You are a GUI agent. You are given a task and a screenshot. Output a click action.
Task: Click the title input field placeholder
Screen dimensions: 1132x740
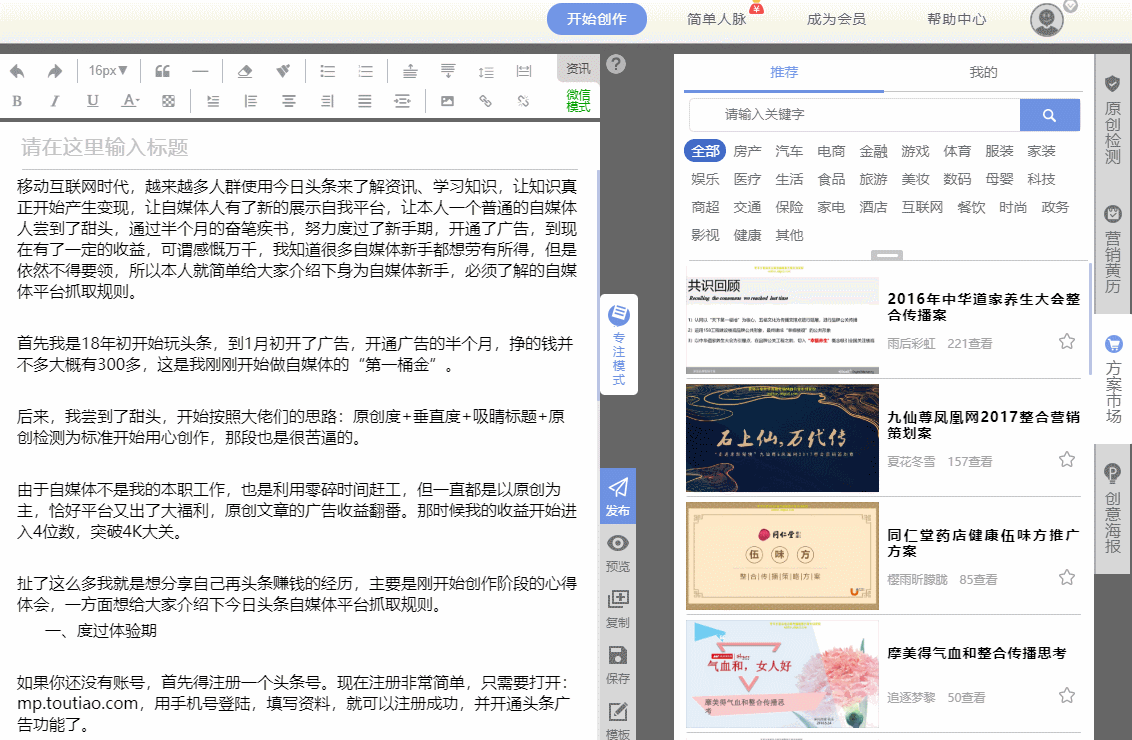(x=300, y=147)
